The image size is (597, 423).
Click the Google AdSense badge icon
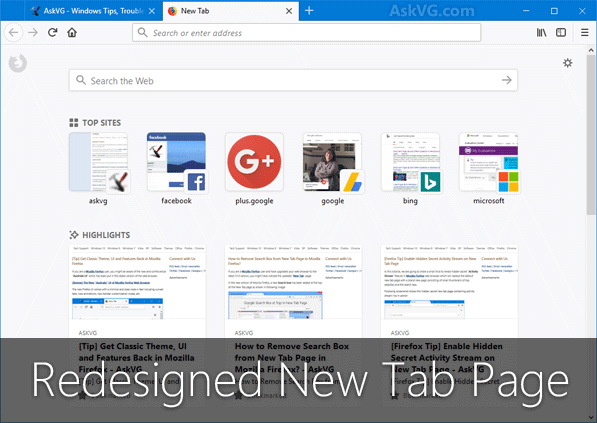point(353,182)
